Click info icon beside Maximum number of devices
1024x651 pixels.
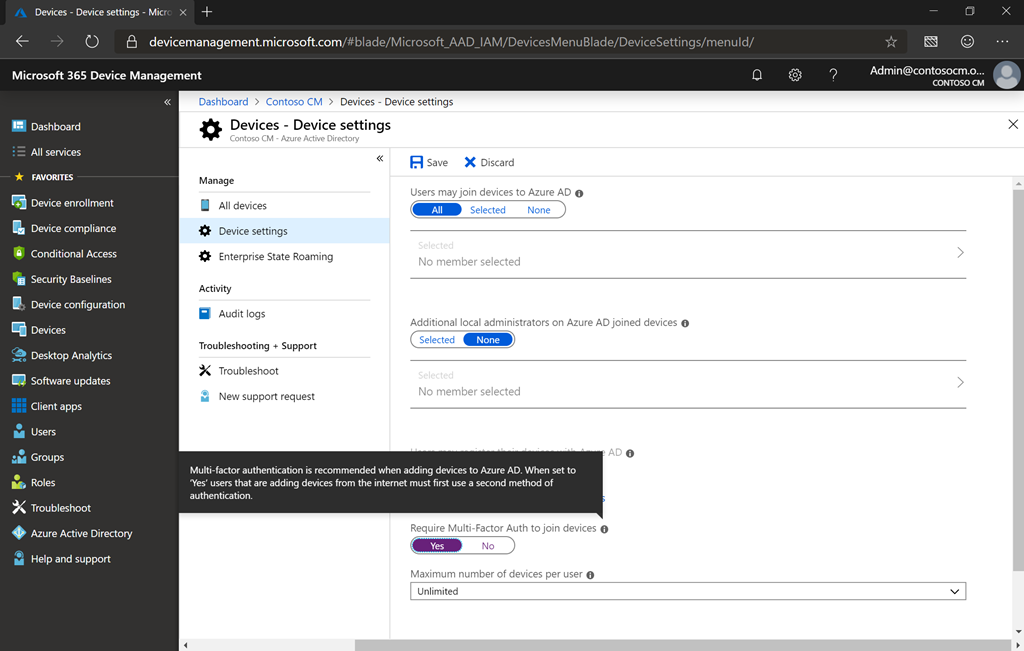(590, 575)
